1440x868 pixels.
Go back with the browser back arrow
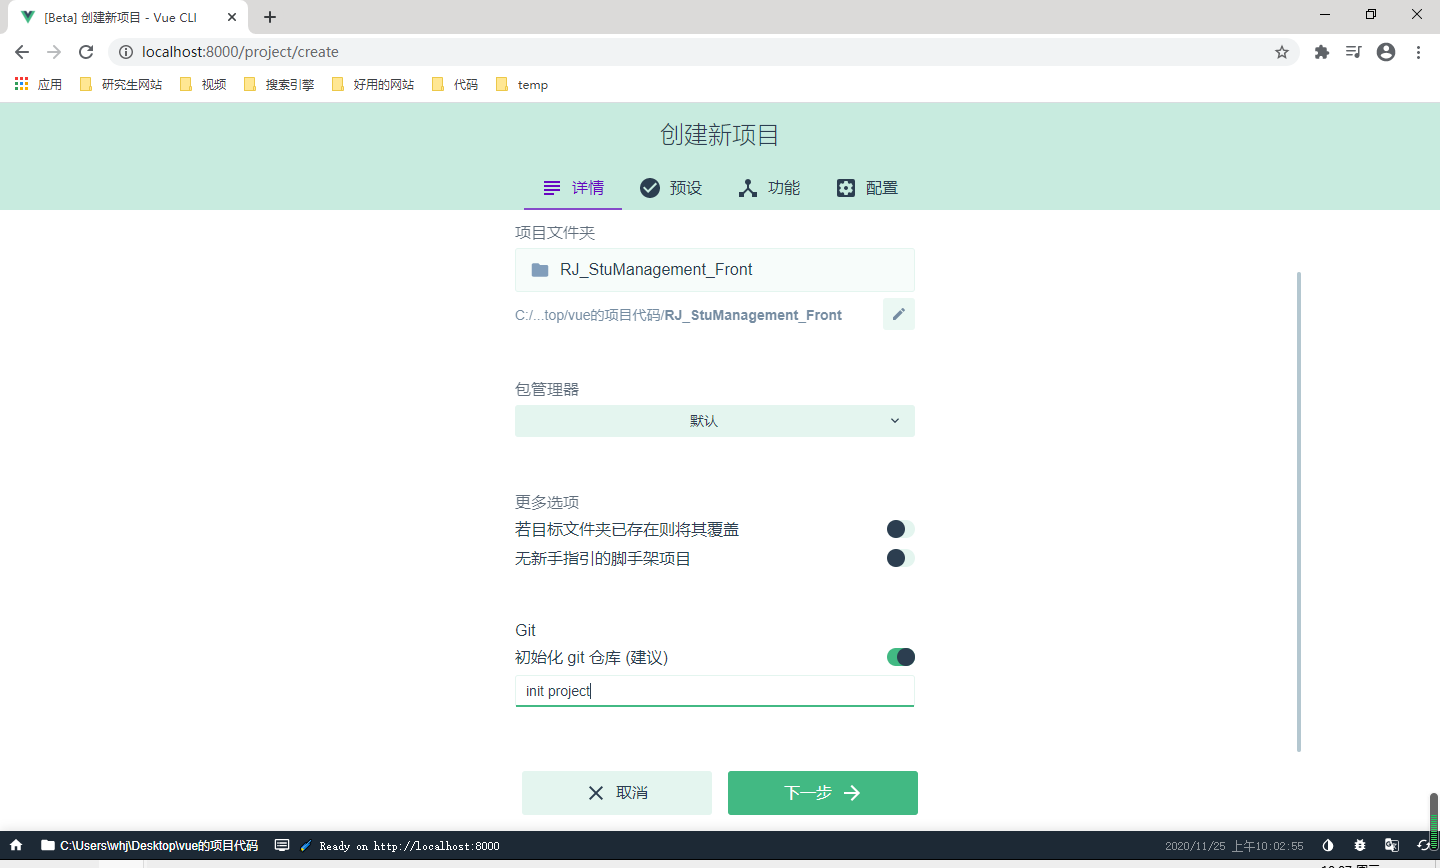[x=22, y=52]
